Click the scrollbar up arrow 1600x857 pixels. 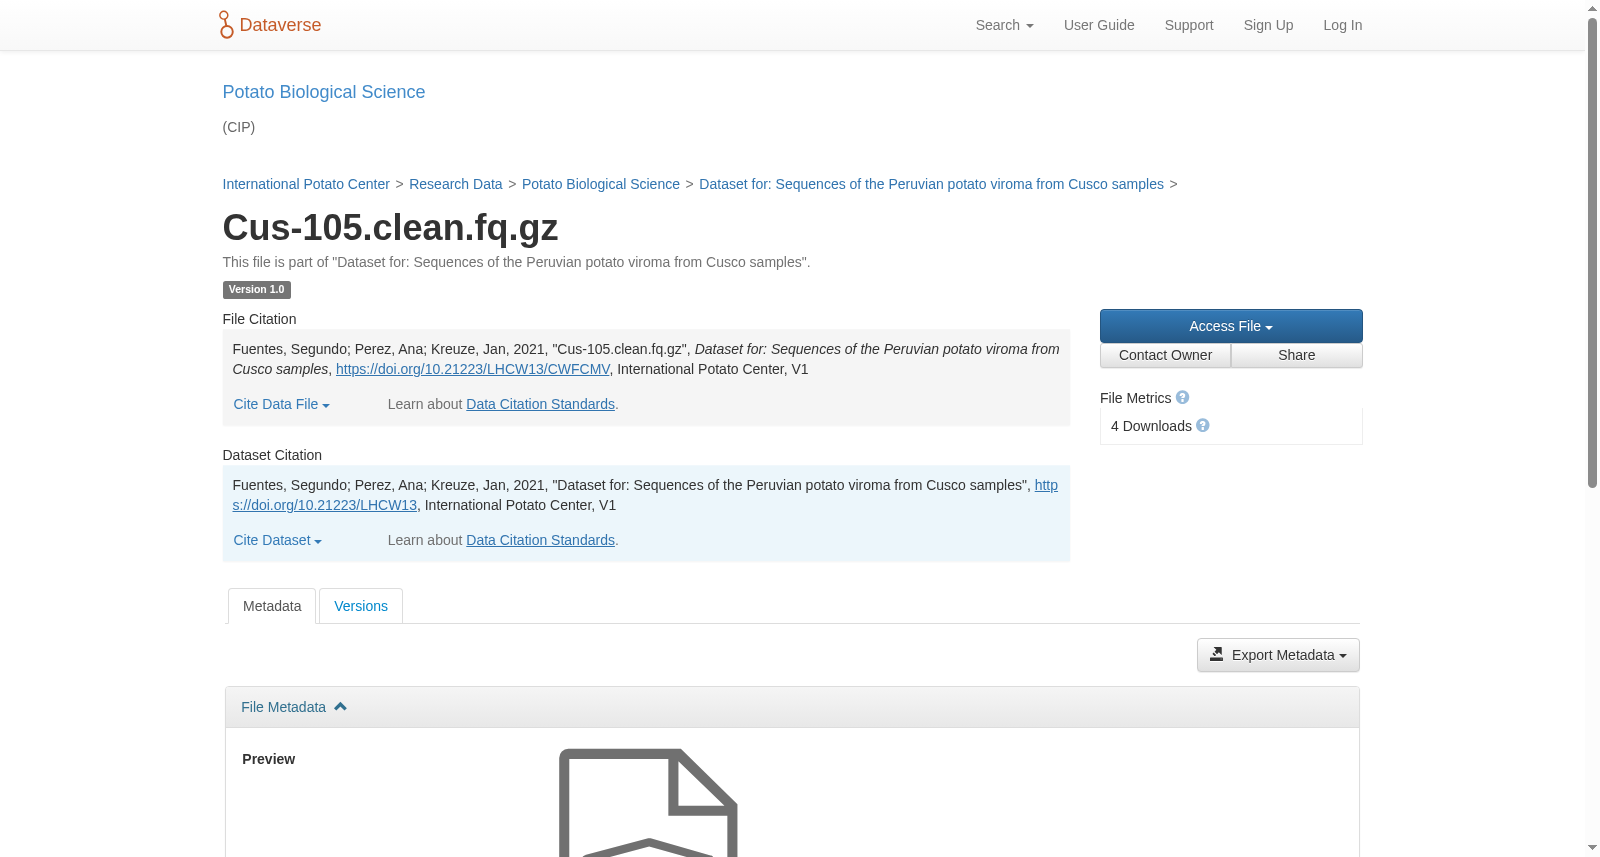[x=1592, y=8]
